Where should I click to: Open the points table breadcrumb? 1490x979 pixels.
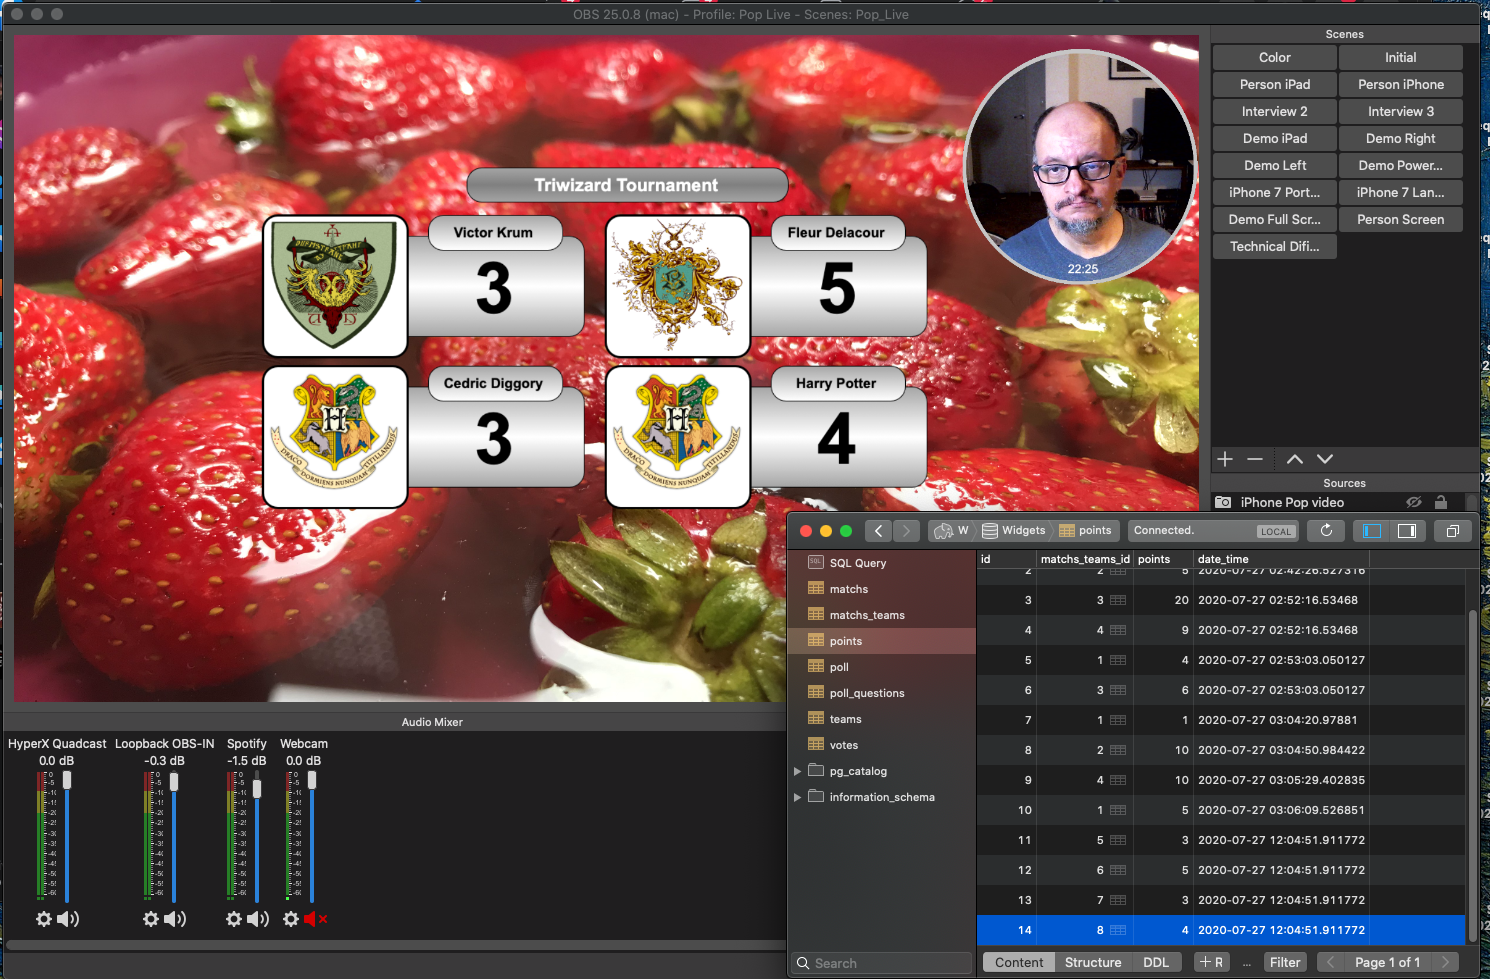tap(1086, 531)
